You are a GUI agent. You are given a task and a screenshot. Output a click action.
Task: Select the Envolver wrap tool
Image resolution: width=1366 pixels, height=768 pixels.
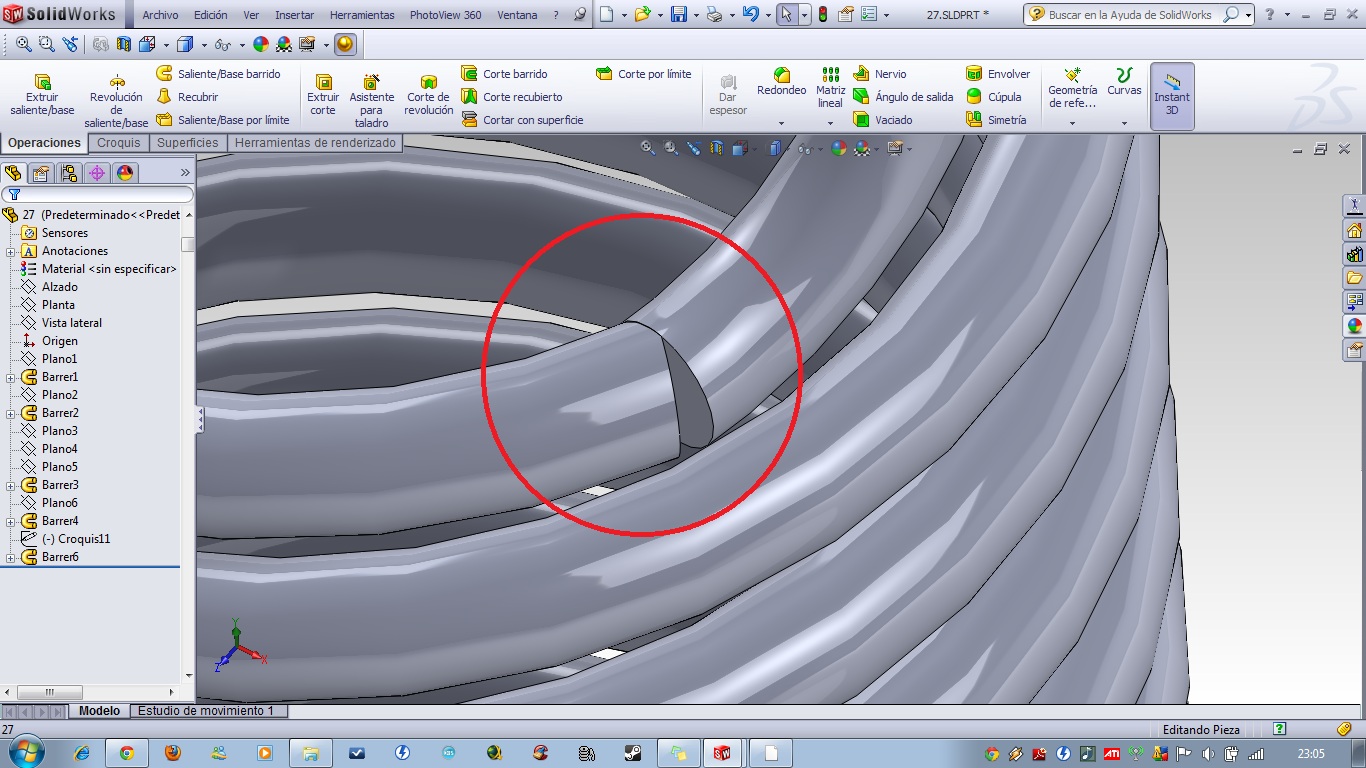click(998, 74)
